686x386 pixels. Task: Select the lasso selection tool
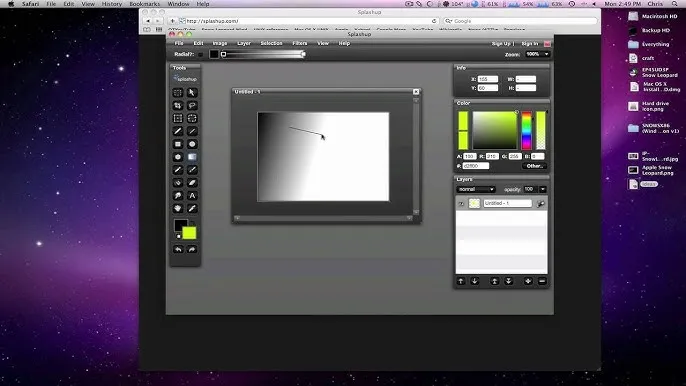point(192,105)
